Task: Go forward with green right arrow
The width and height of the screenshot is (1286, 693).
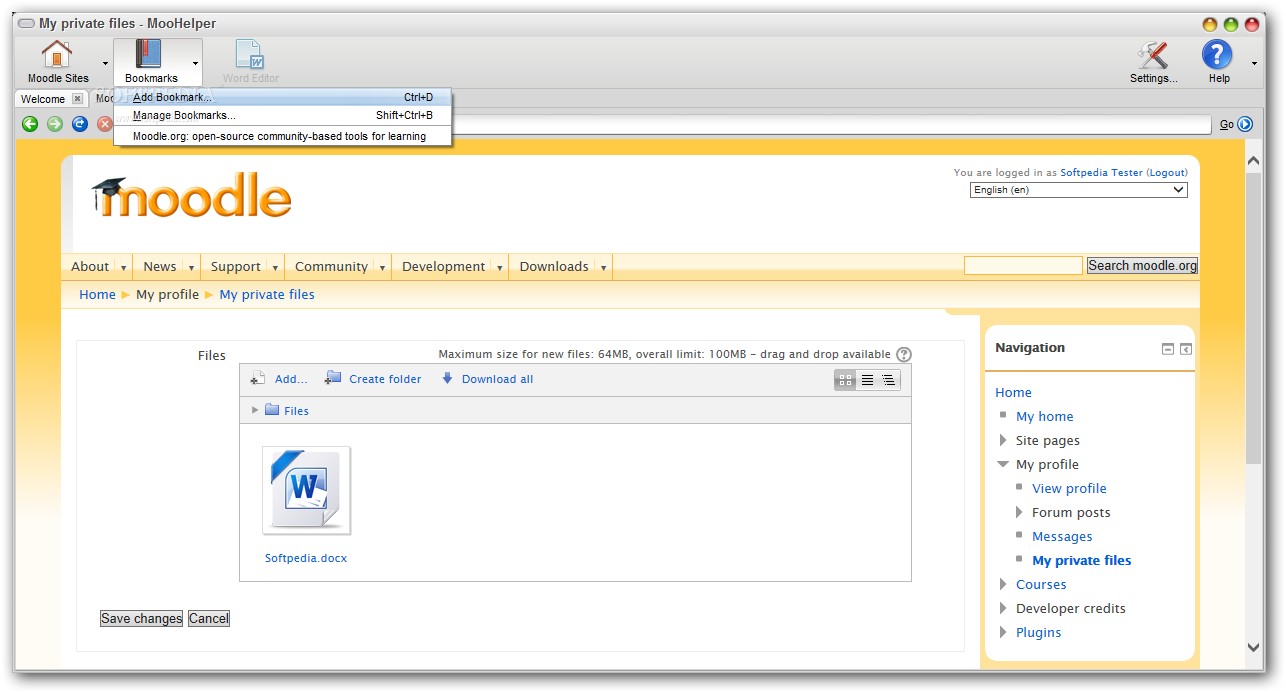Action: 55,124
